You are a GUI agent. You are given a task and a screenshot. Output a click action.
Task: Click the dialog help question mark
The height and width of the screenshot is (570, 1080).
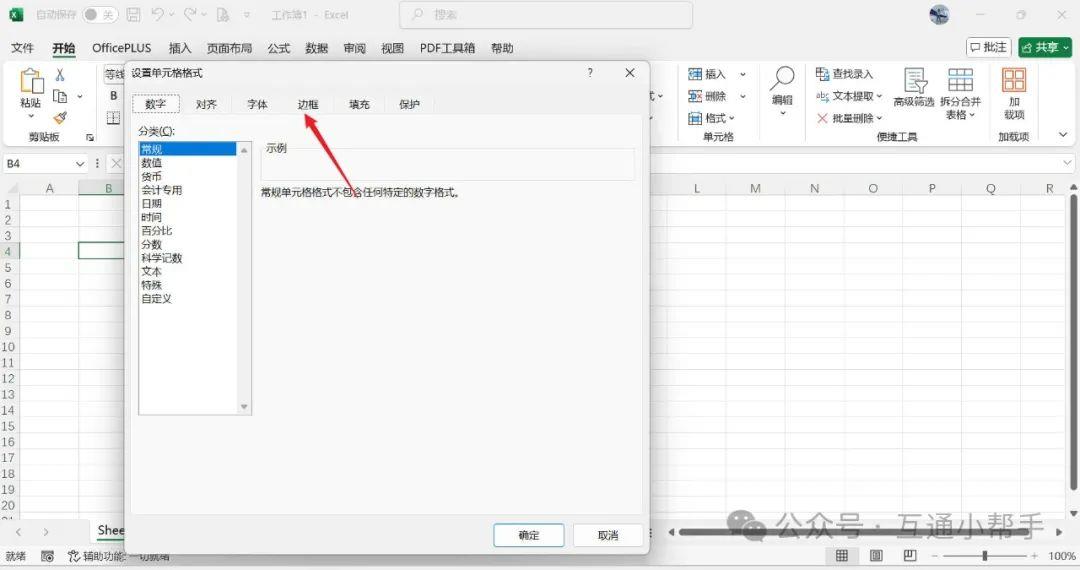point(590,72)
